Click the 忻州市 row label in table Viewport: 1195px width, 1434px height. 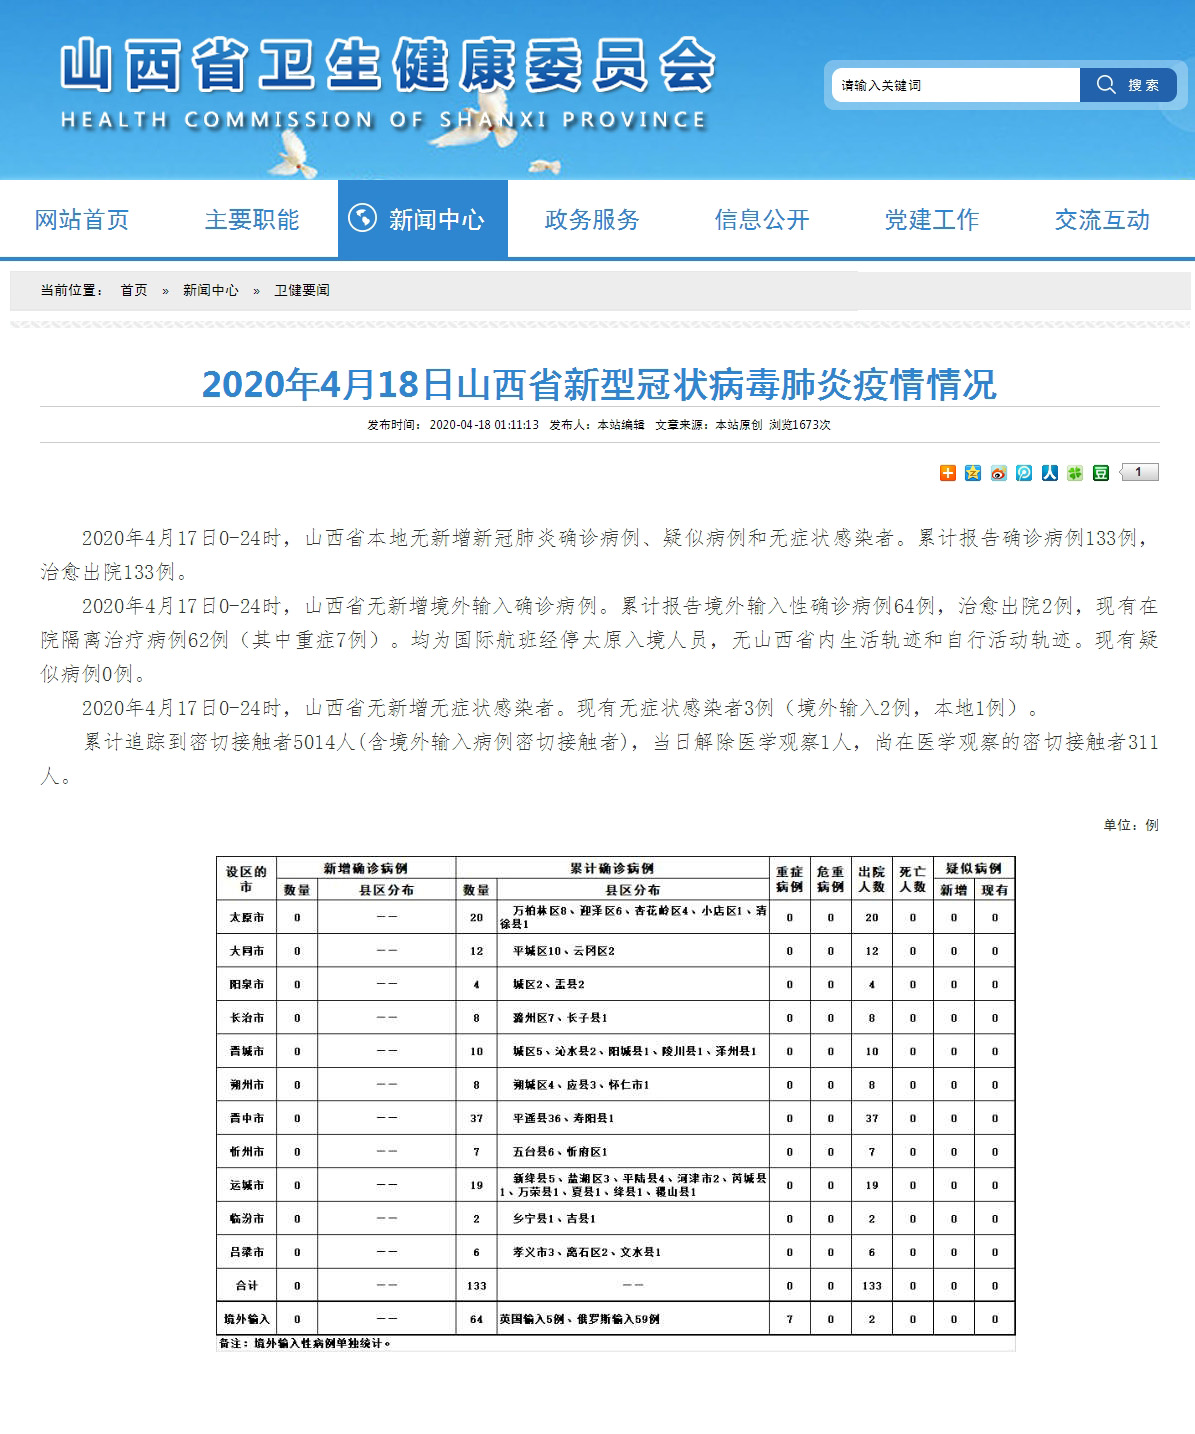coord(247,1152)
